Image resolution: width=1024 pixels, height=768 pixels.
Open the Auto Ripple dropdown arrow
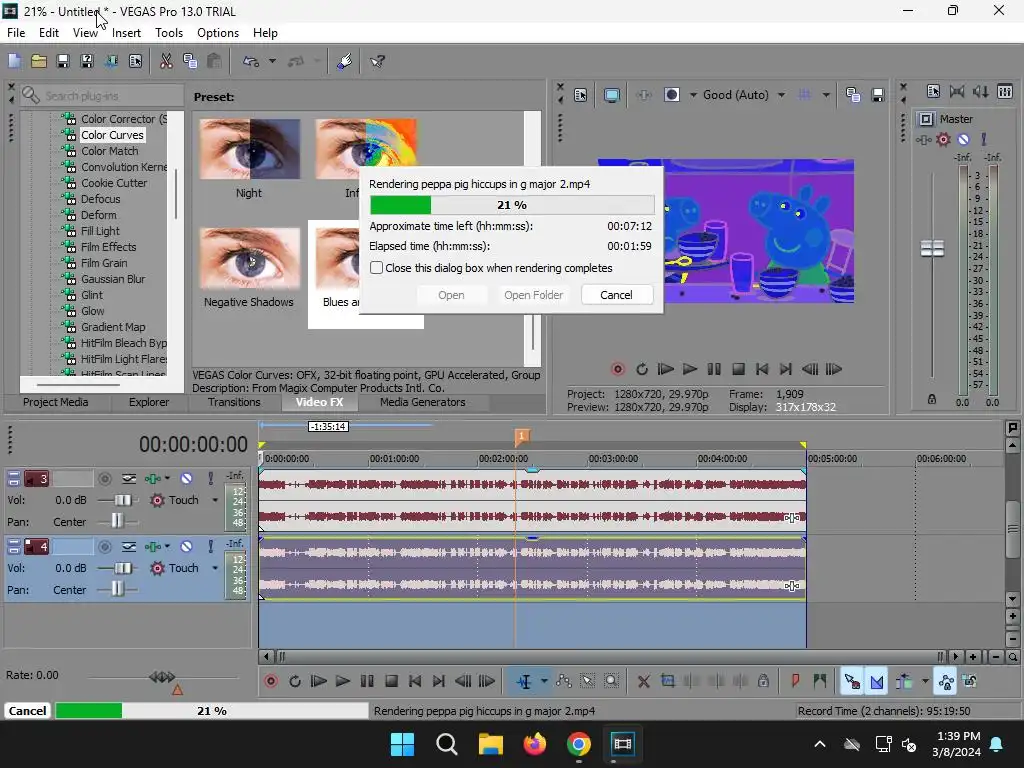pos(925,681)
